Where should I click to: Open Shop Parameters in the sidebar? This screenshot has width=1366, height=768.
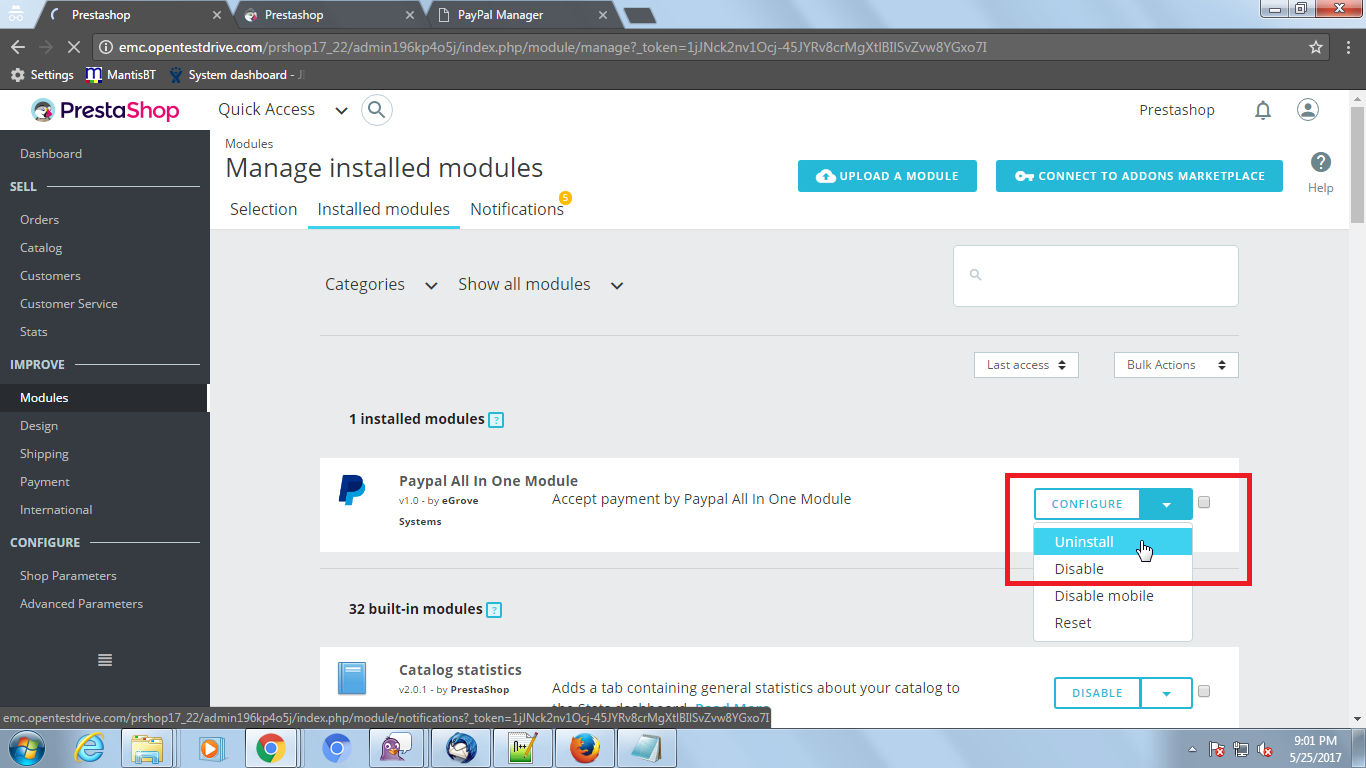(68, 576)
